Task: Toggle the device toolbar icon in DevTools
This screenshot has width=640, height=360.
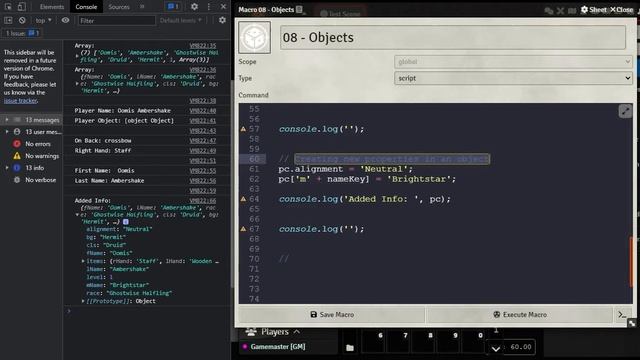Action: coord(22,7)
